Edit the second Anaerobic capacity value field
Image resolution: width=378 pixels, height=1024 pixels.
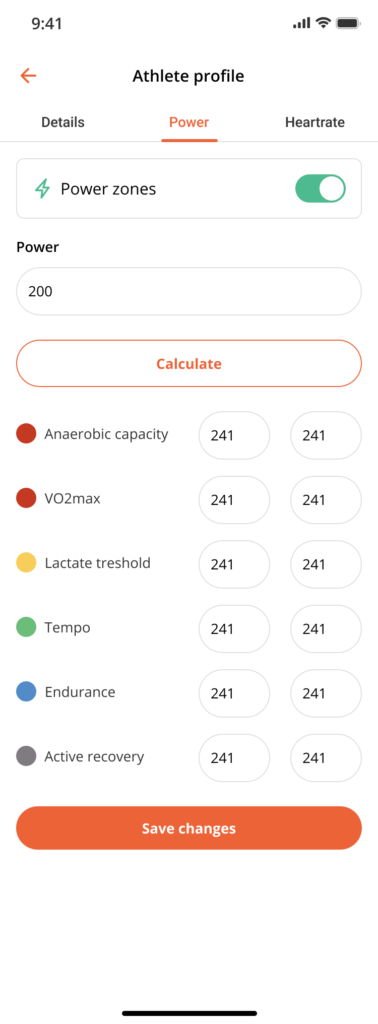pos(326,436)
